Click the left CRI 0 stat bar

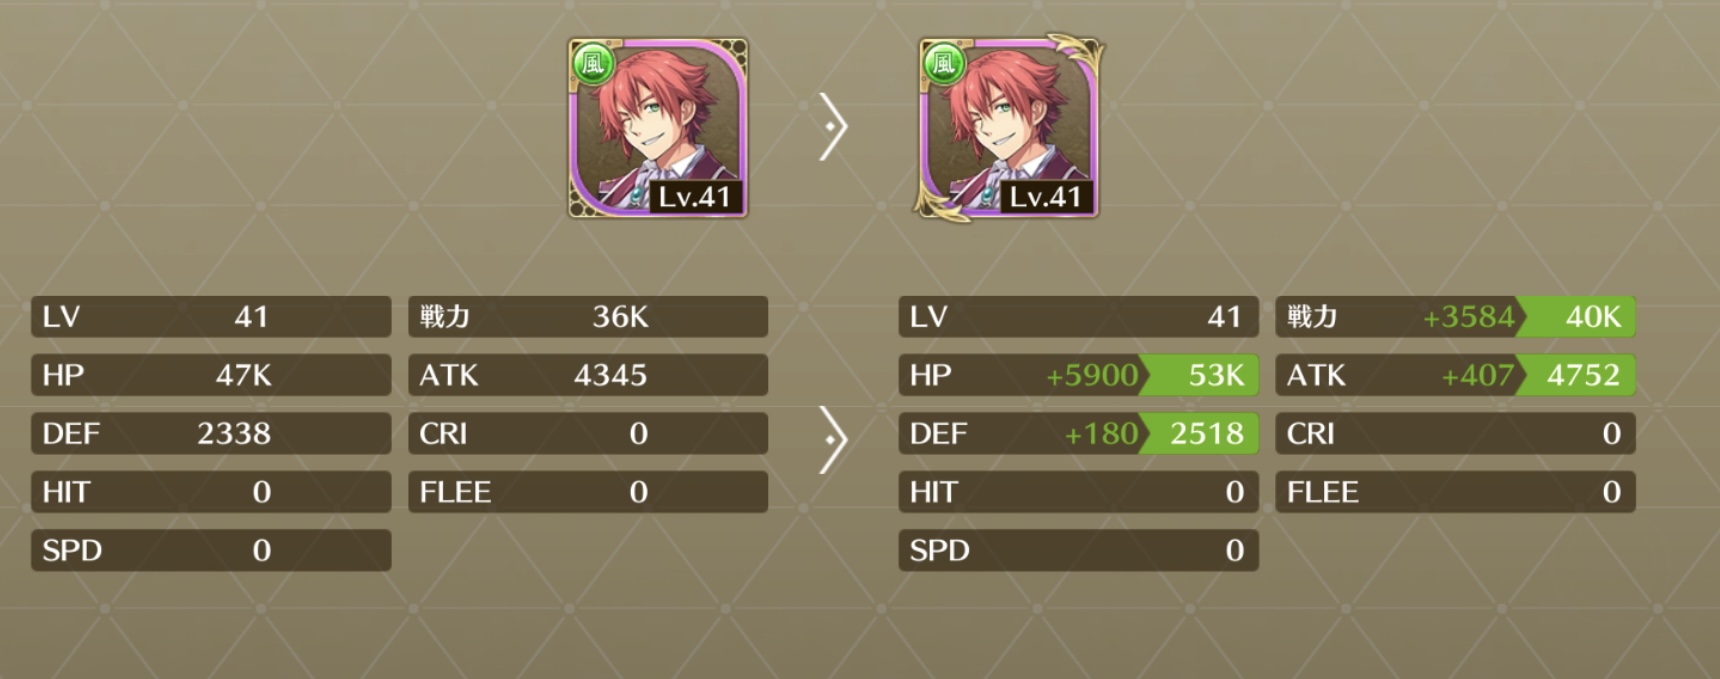click(x=588, y=433)
